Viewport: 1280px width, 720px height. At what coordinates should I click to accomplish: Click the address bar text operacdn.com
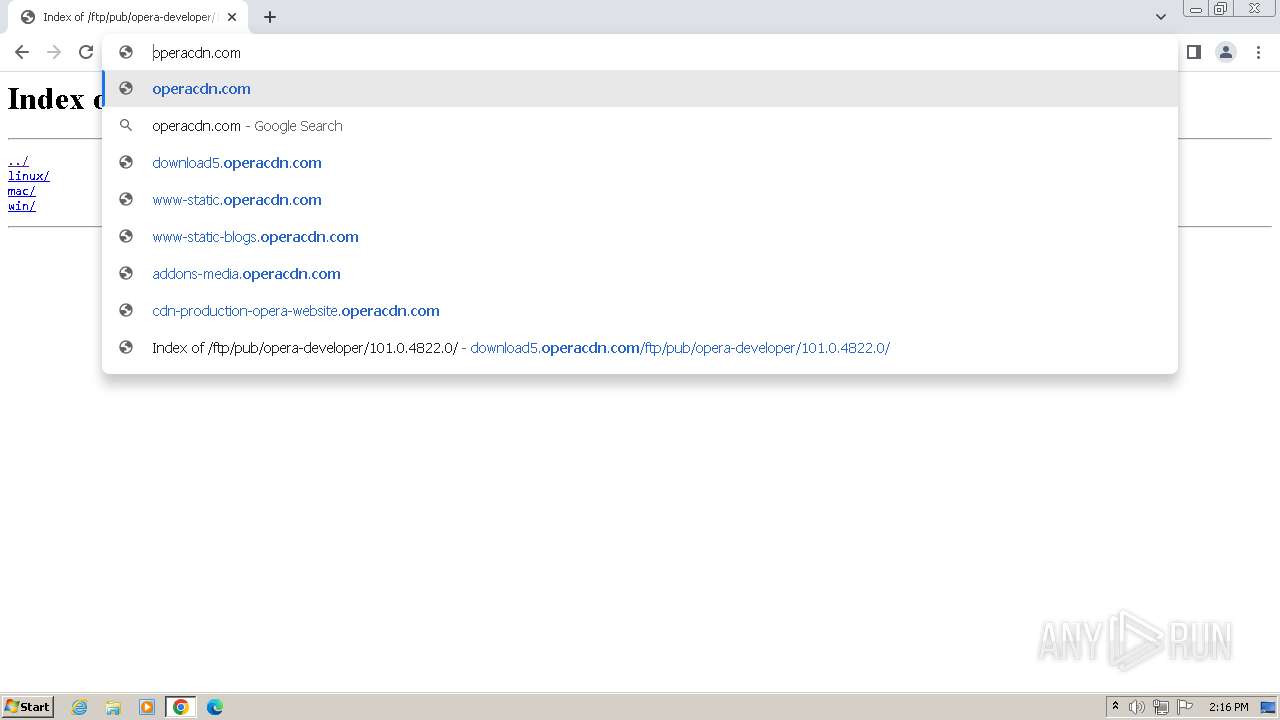[x=197, y=53]
